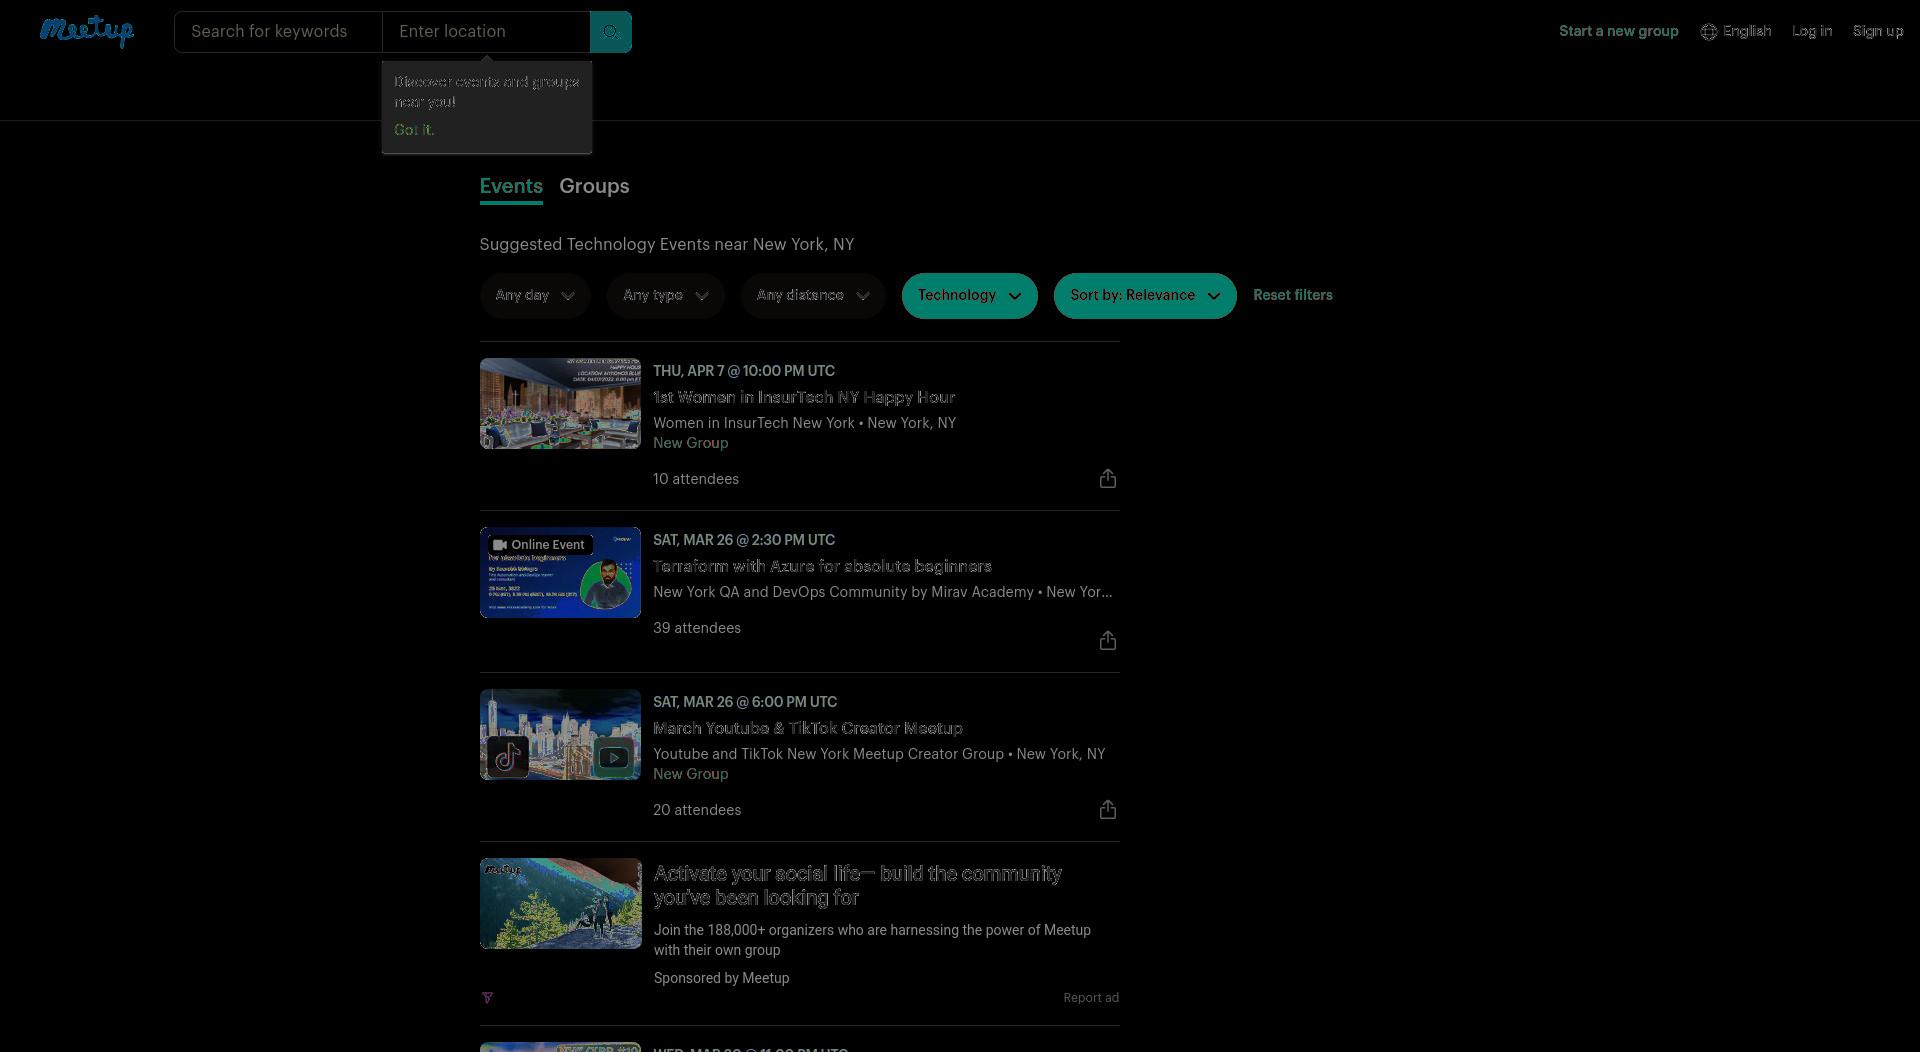Image resolution: width=1920 pixels, height=1052 pixels.
Task: Open March Youtube & TikTok Creator Meetup title
Action: [x=808, y=729]
